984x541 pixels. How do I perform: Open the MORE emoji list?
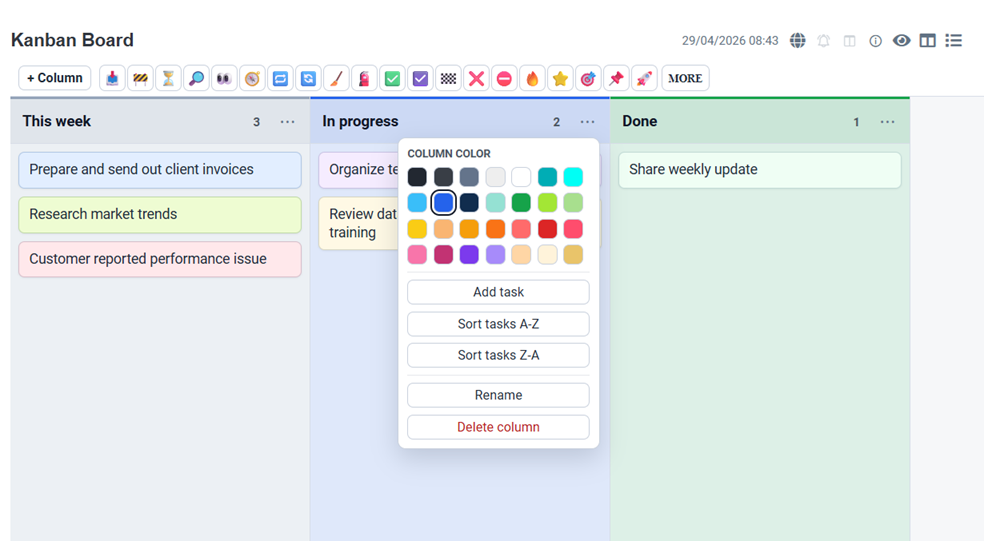pos(685,78)
